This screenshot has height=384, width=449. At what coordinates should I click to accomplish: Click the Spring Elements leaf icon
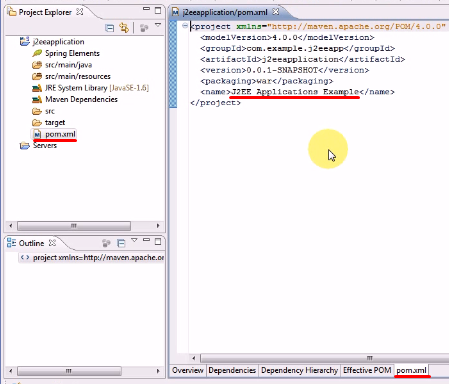(37, 53)
